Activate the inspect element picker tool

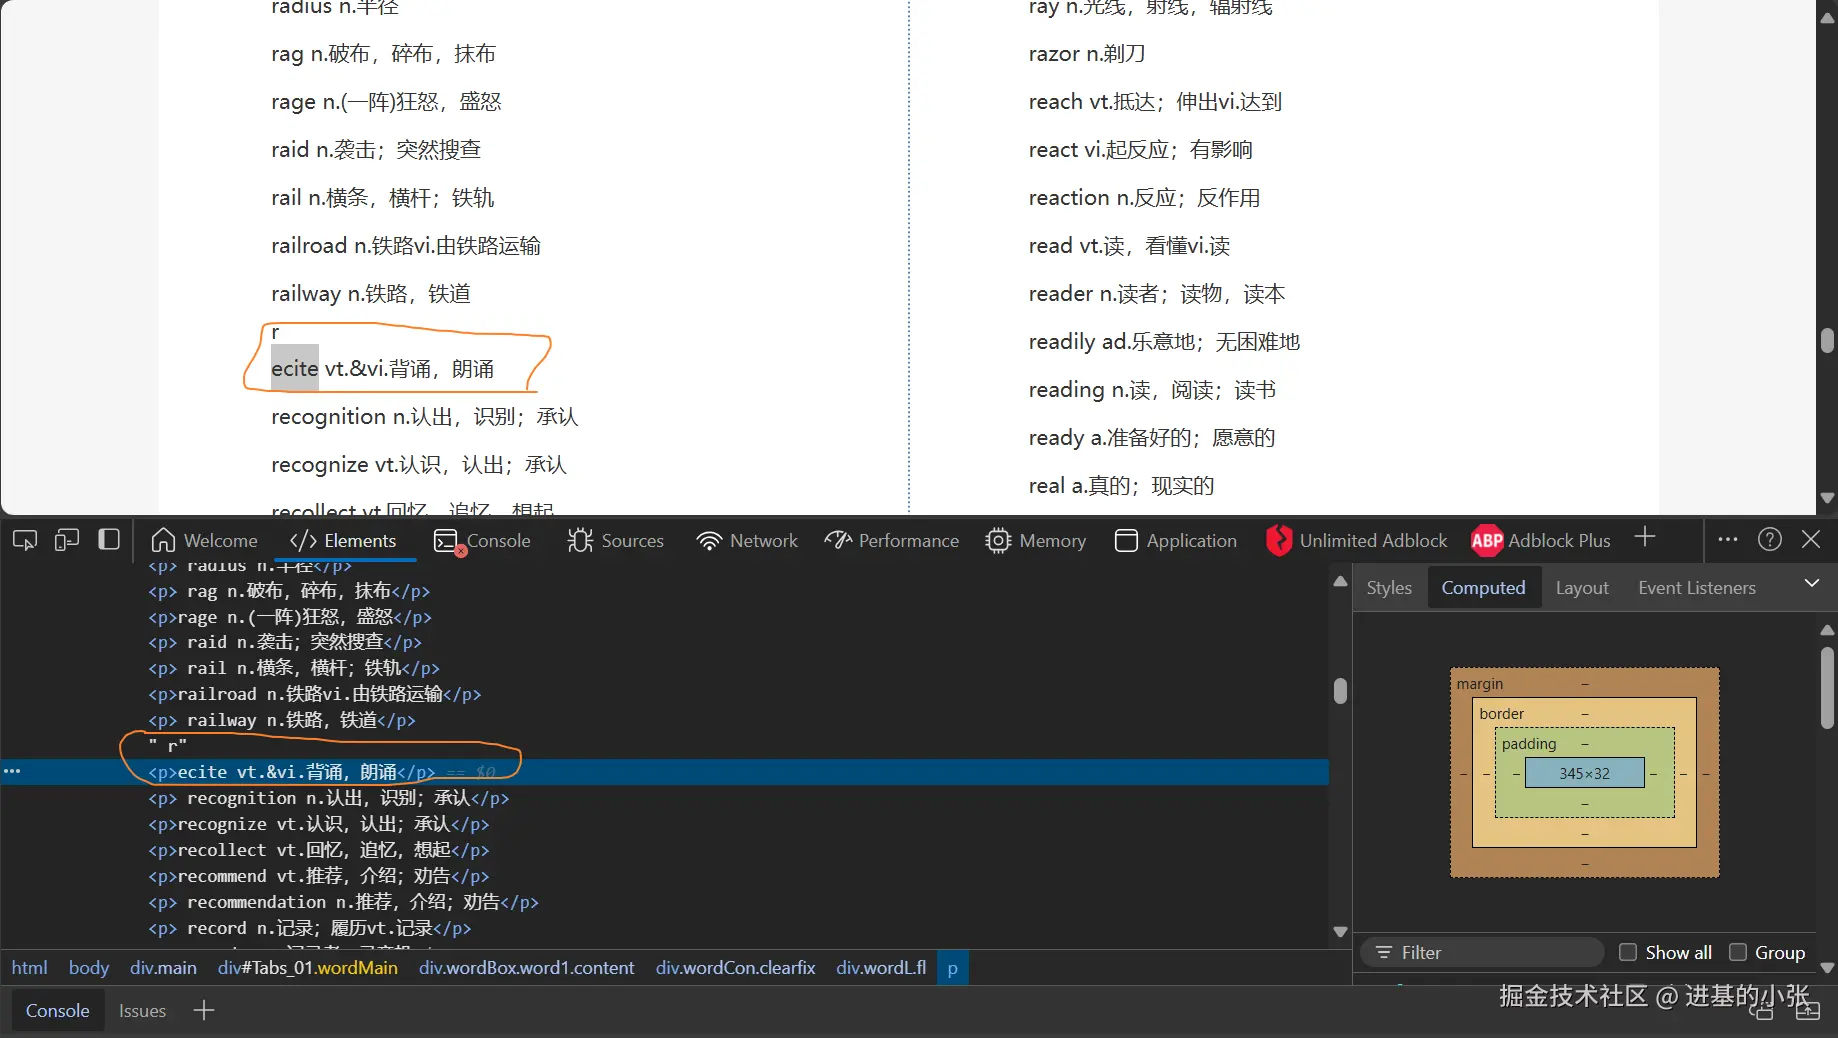point(25,540)
